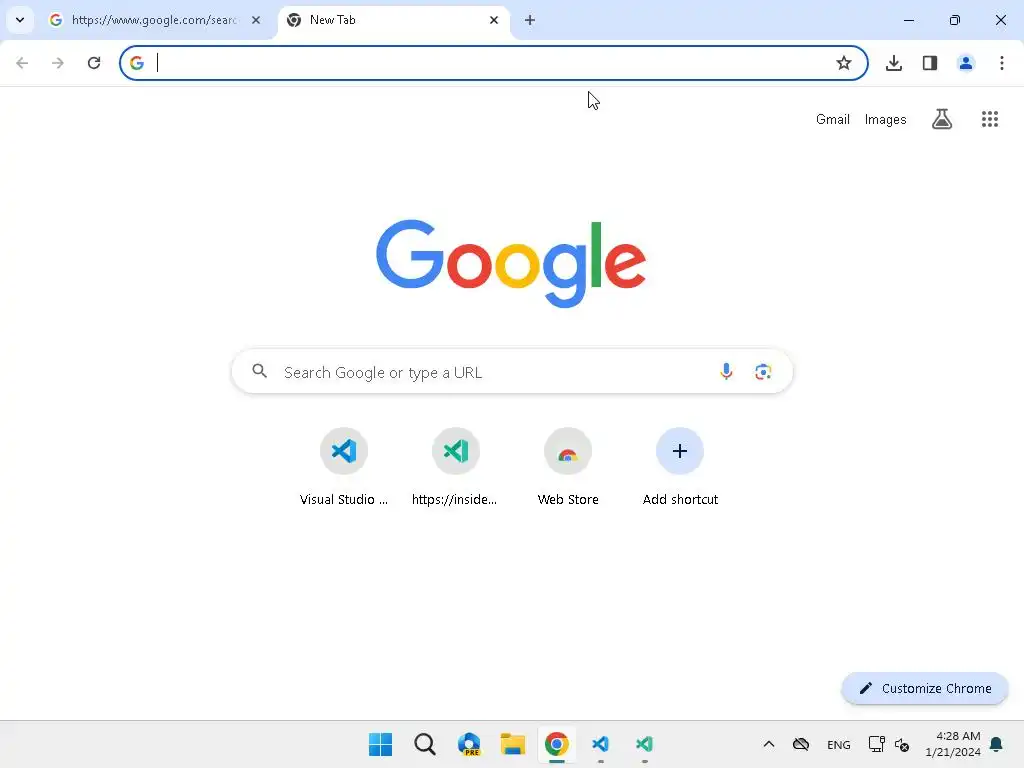Image resolution: width=1024 pixels, height=768 pixels.
Task: Click the Google icon in the address bar
Action: [136, 63]
